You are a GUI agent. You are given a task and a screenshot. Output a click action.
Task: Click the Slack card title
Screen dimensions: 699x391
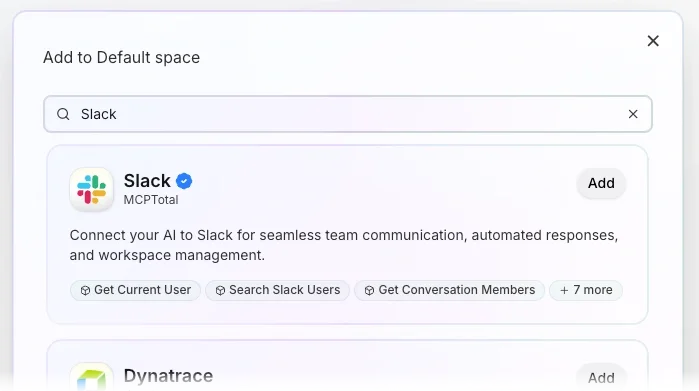(147, 181)
